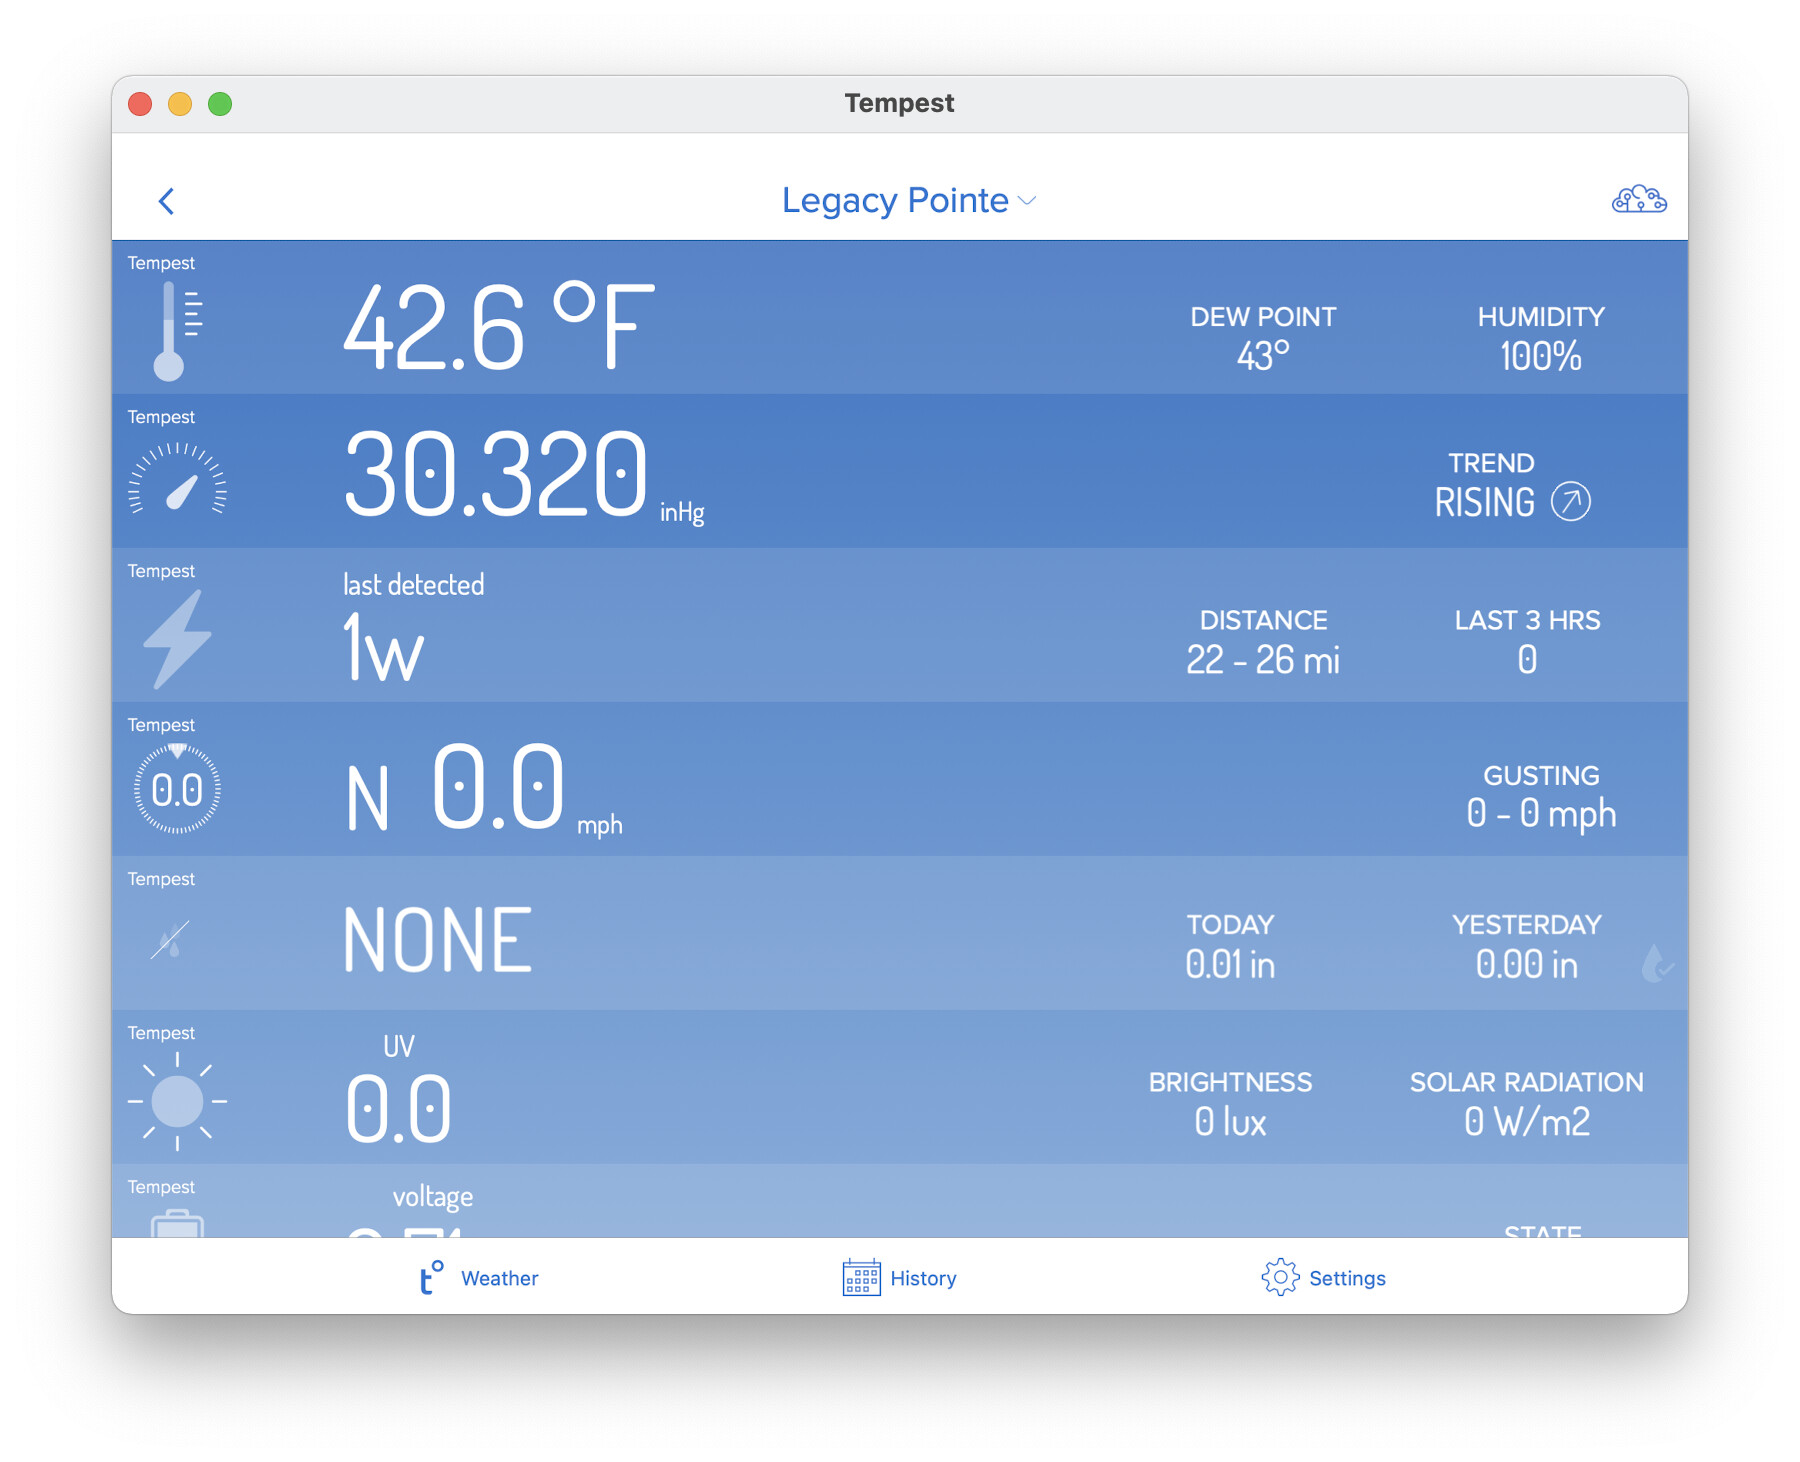Click the rain check droplet icon

[x=1657, y=963]
